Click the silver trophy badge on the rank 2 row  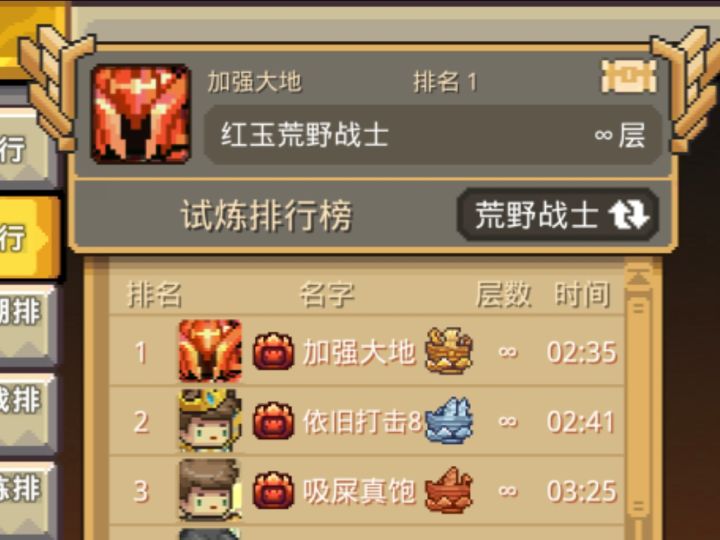449,421
